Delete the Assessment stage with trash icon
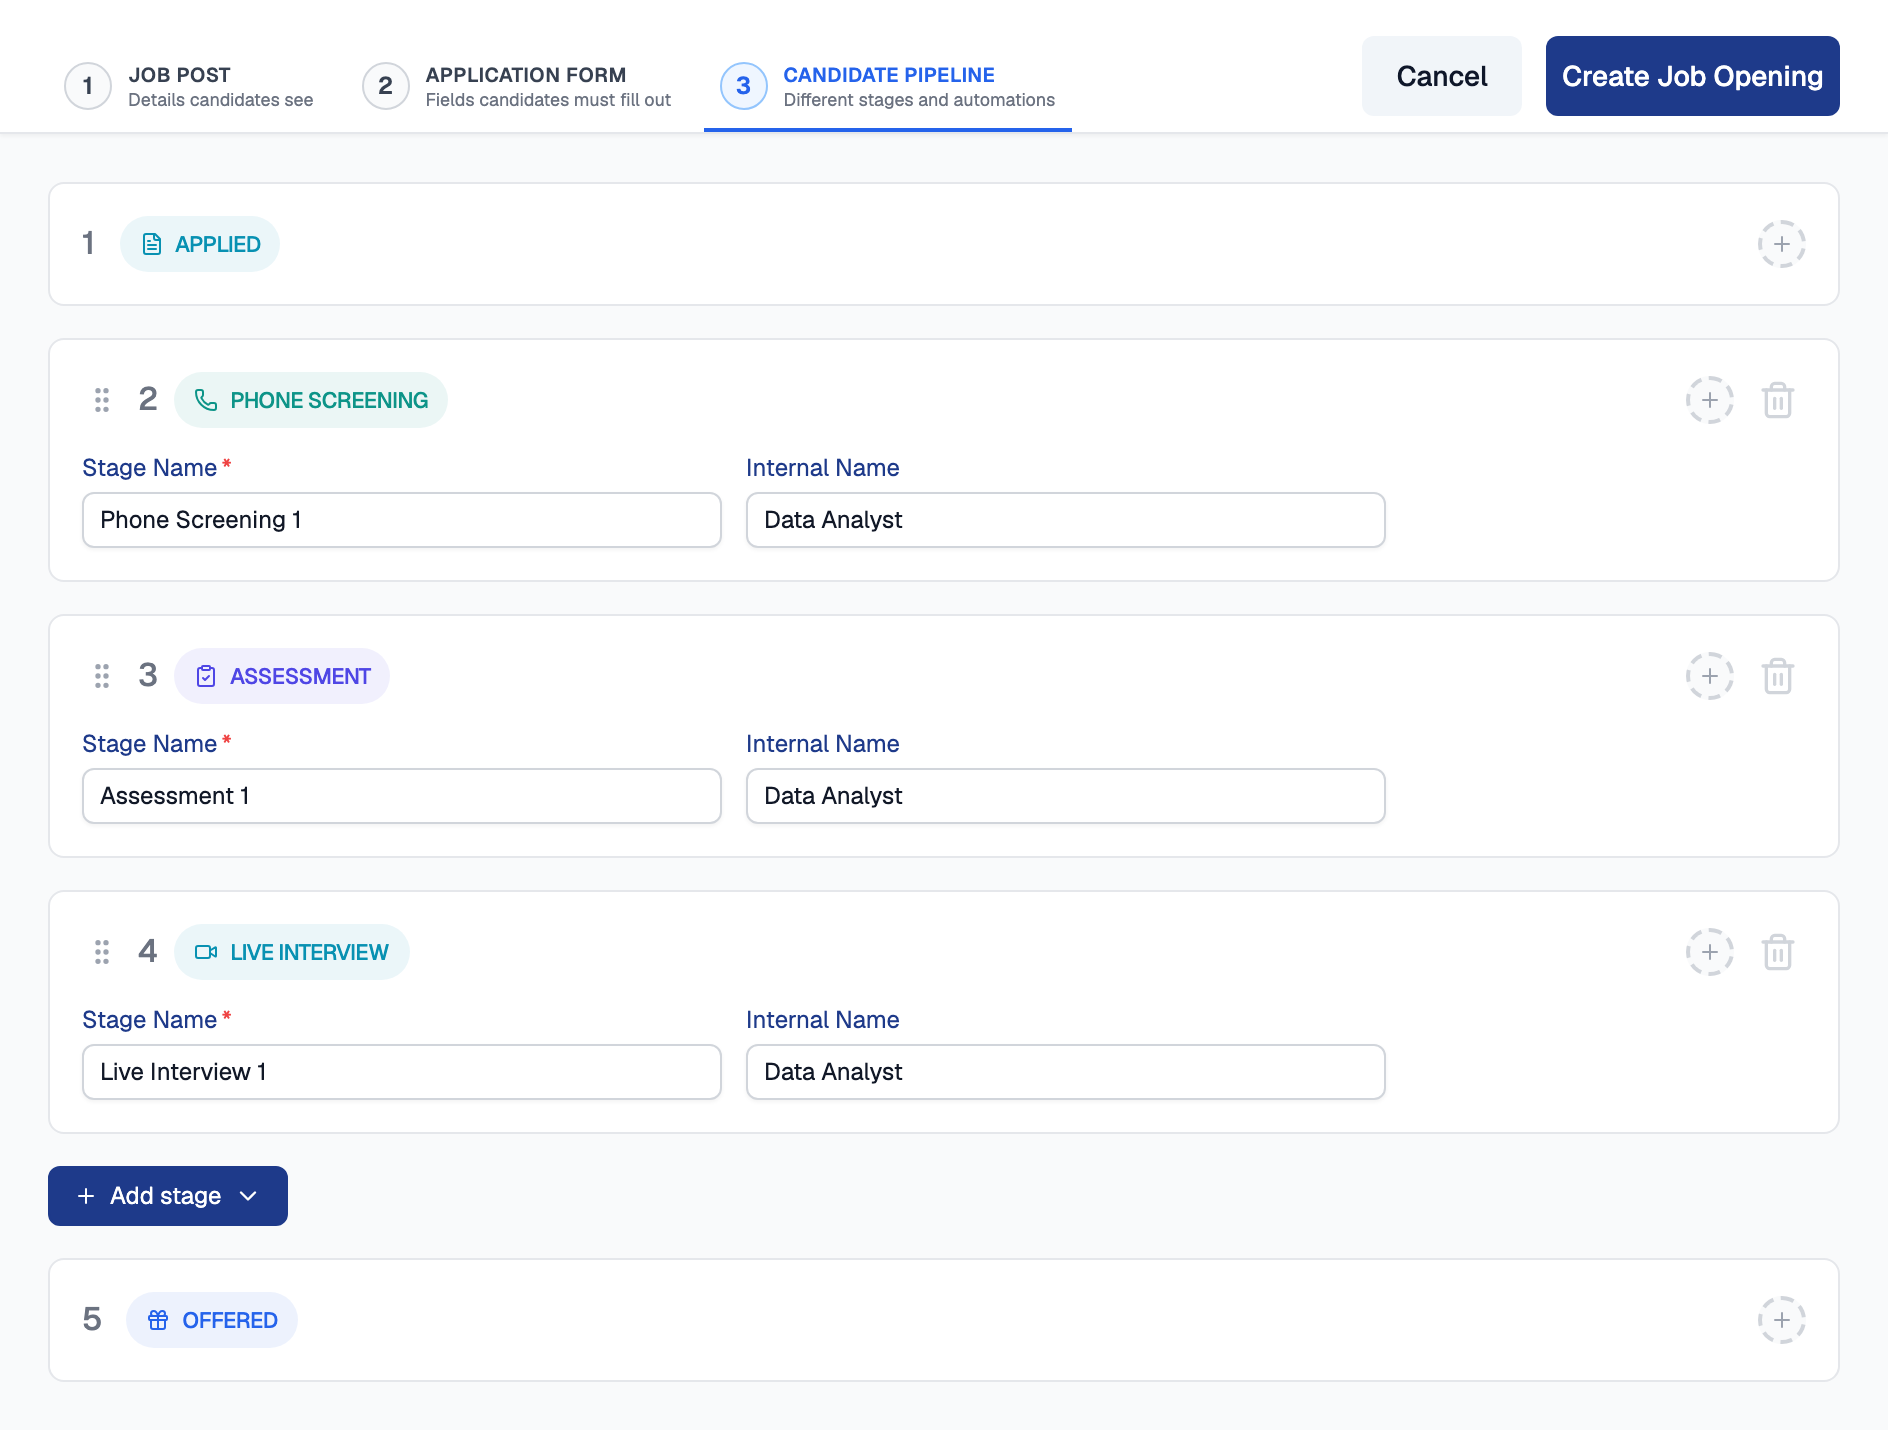Screen dimensions: 1888x1430 tap(1777, 676)
